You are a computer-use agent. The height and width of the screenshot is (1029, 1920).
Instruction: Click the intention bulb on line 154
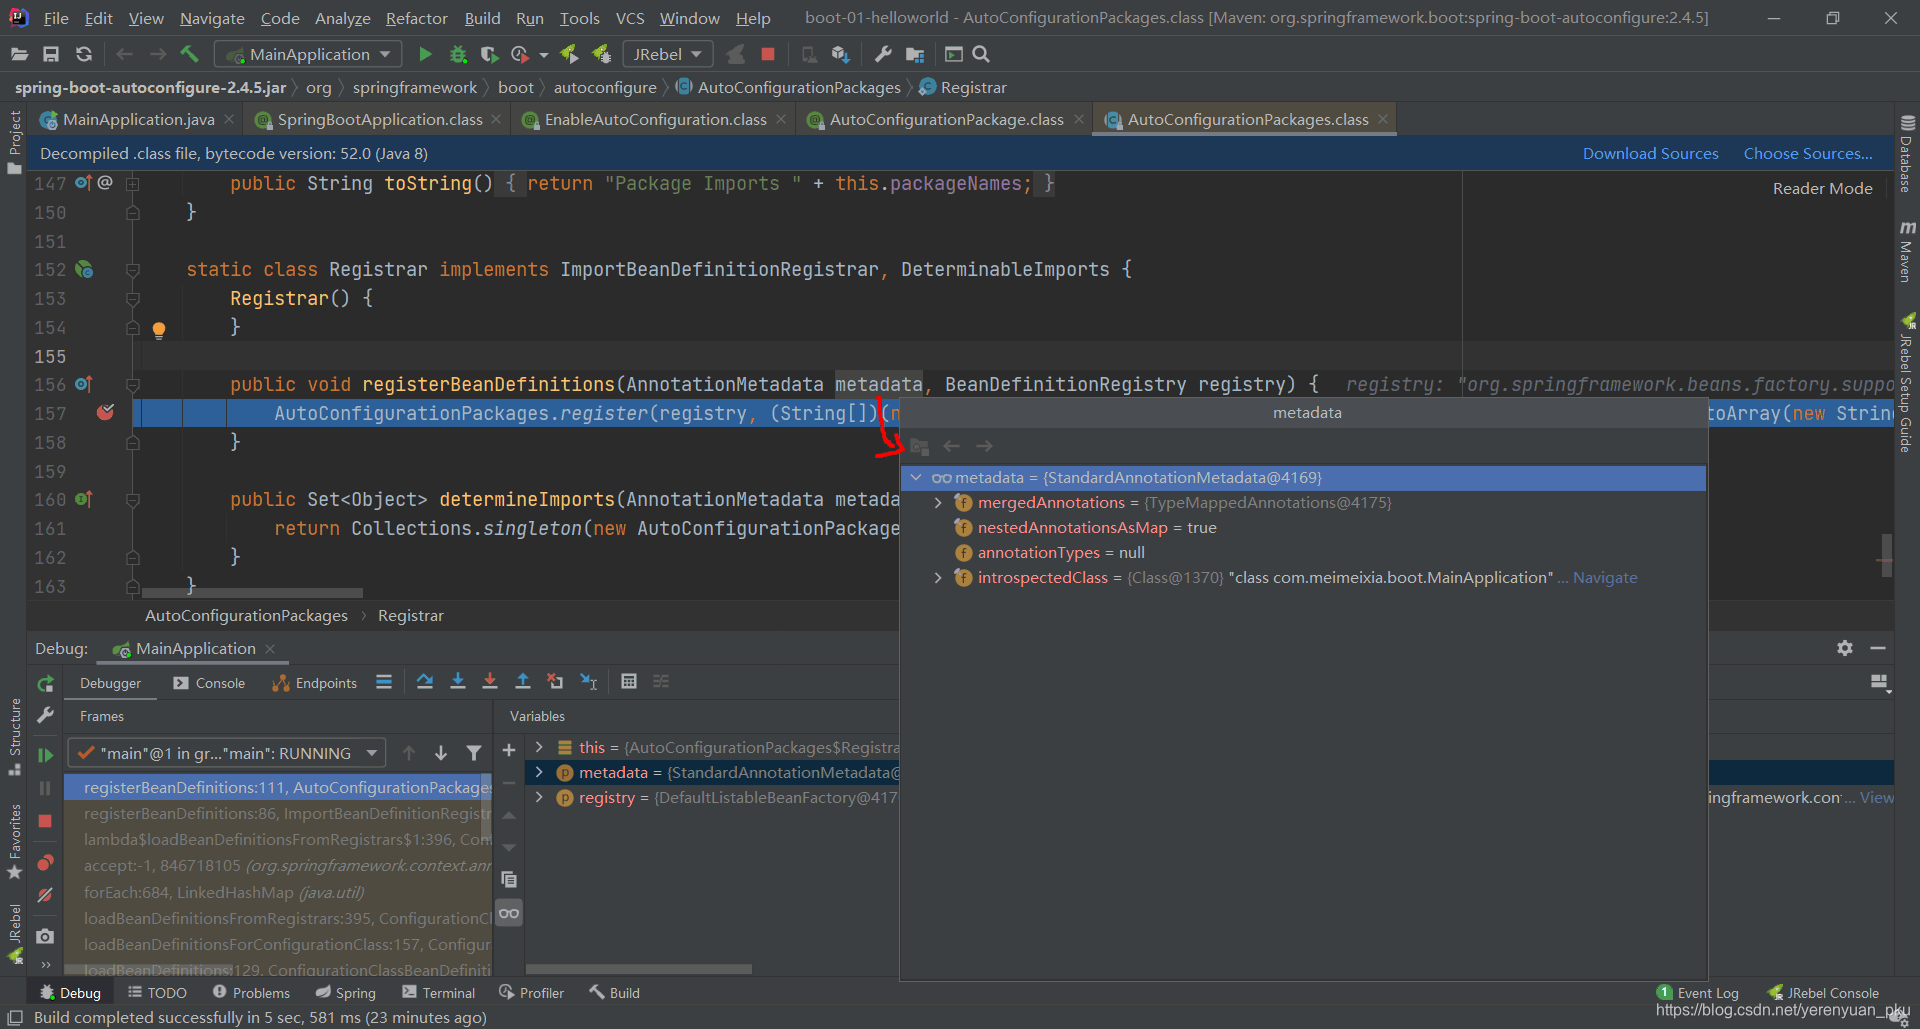click(159, 329)
